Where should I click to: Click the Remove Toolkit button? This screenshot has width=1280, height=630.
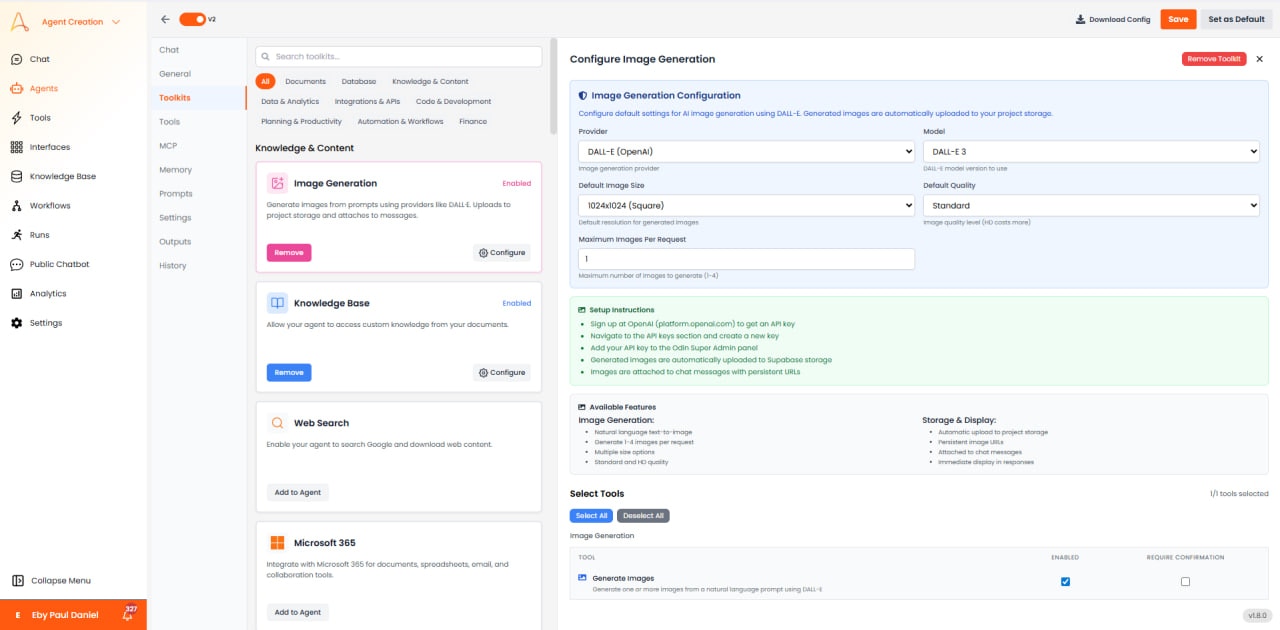click(1214, 59)
